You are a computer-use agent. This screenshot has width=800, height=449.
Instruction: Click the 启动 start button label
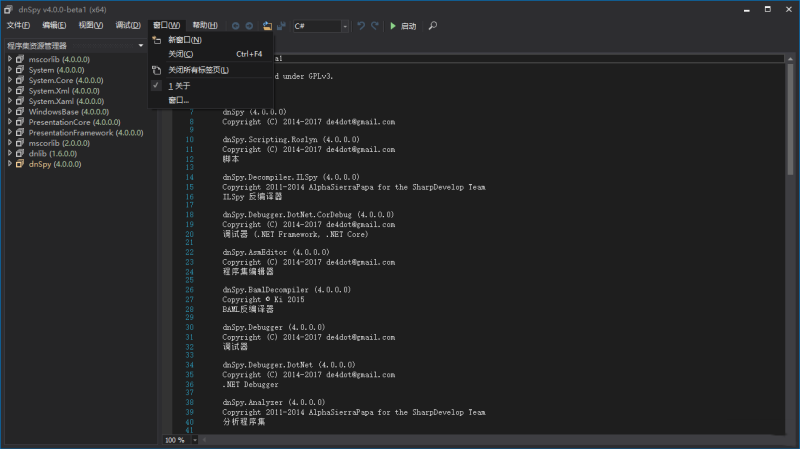pos(408,26)
